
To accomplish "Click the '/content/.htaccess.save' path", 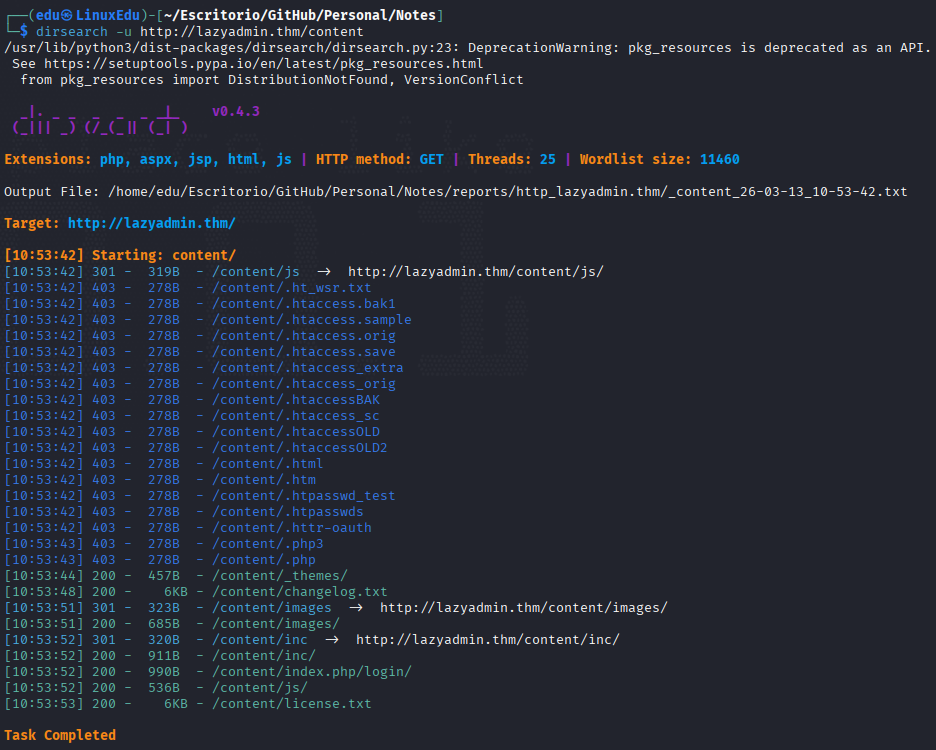I will [x=304, y=352].
